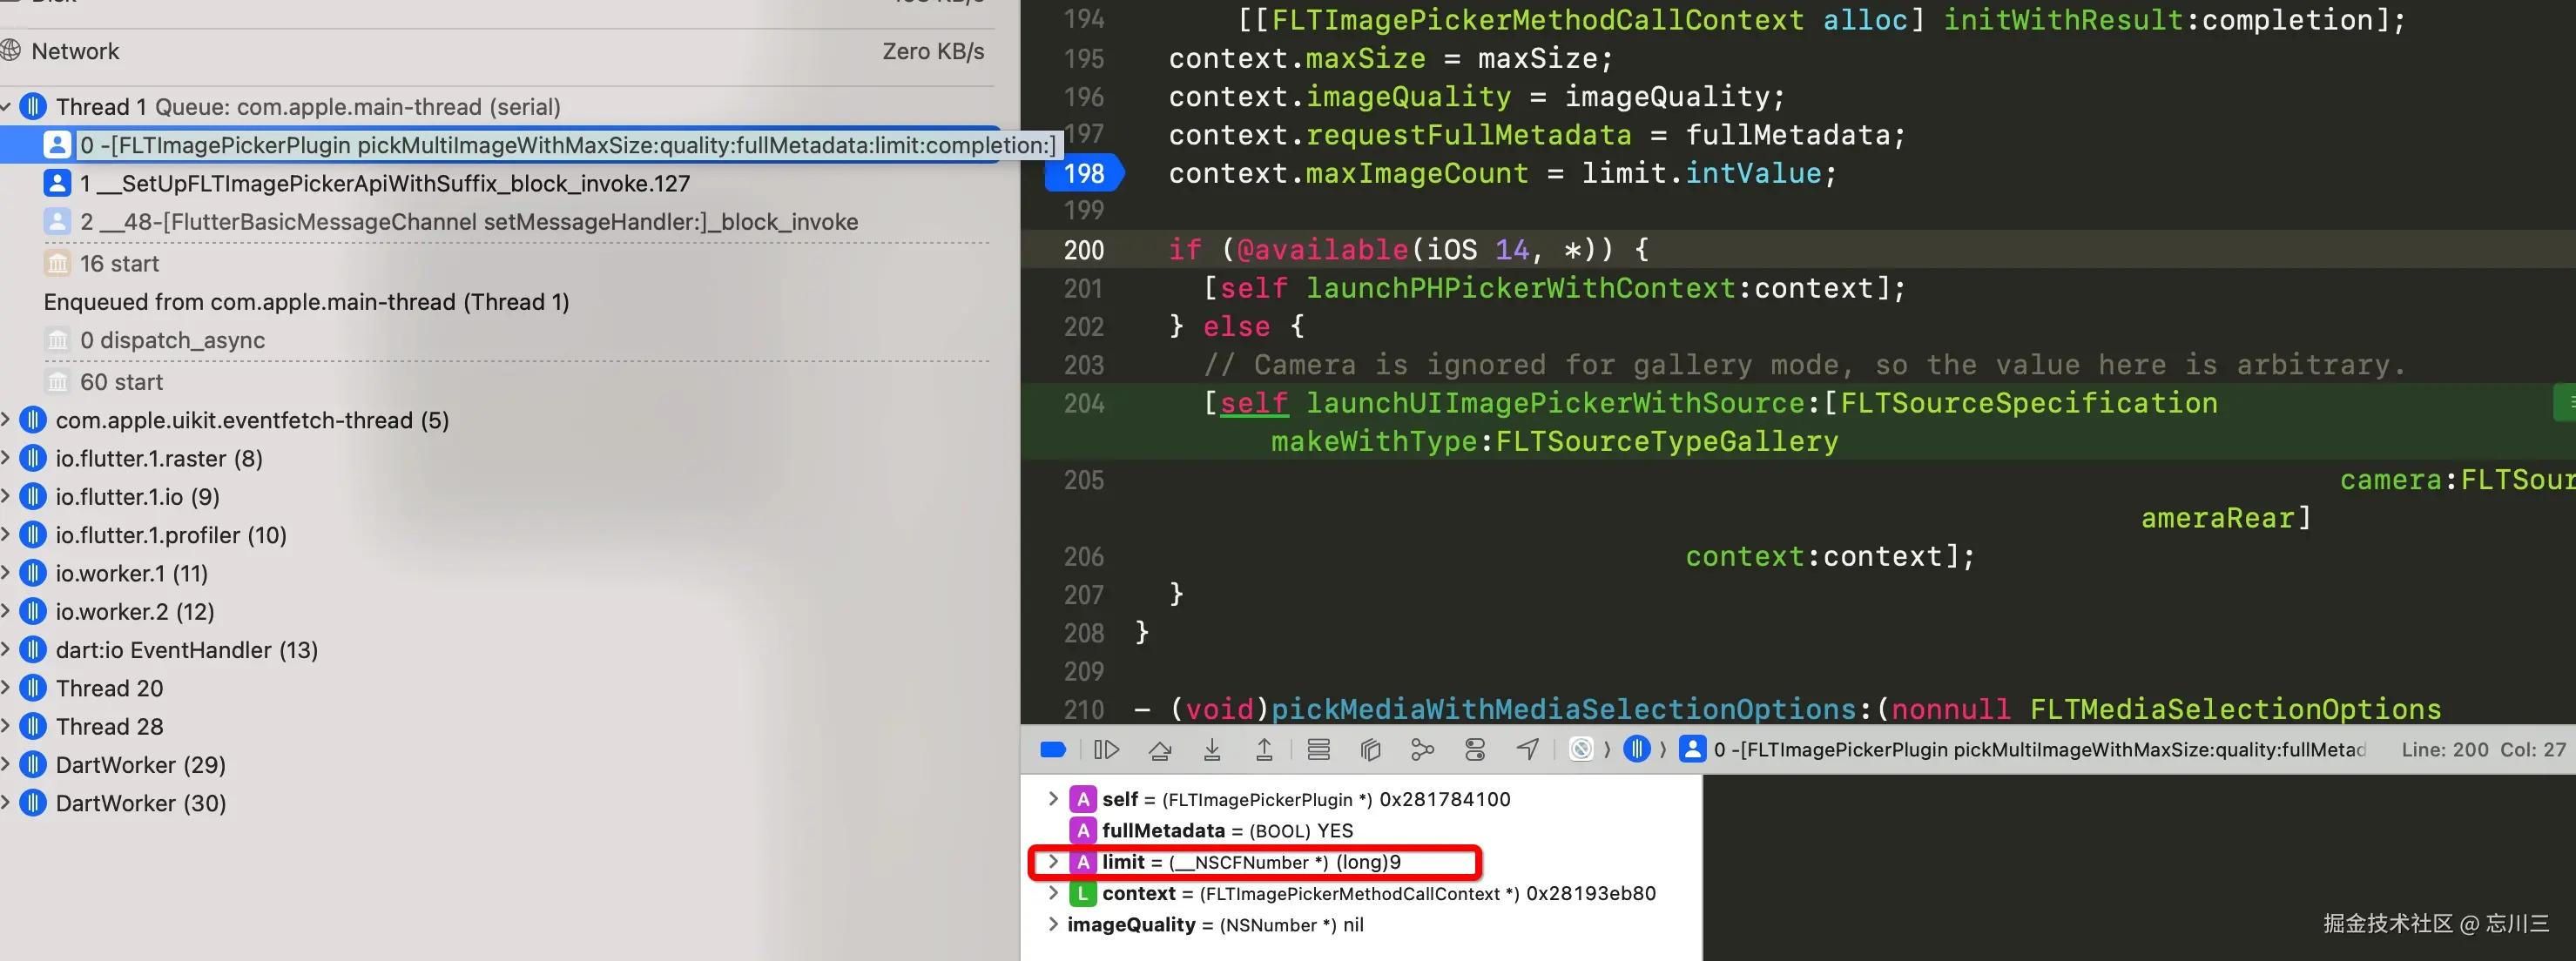The width and height of the screenshot is (2576, 961).
Task: Step over the current line
Action: point(1160,749)
